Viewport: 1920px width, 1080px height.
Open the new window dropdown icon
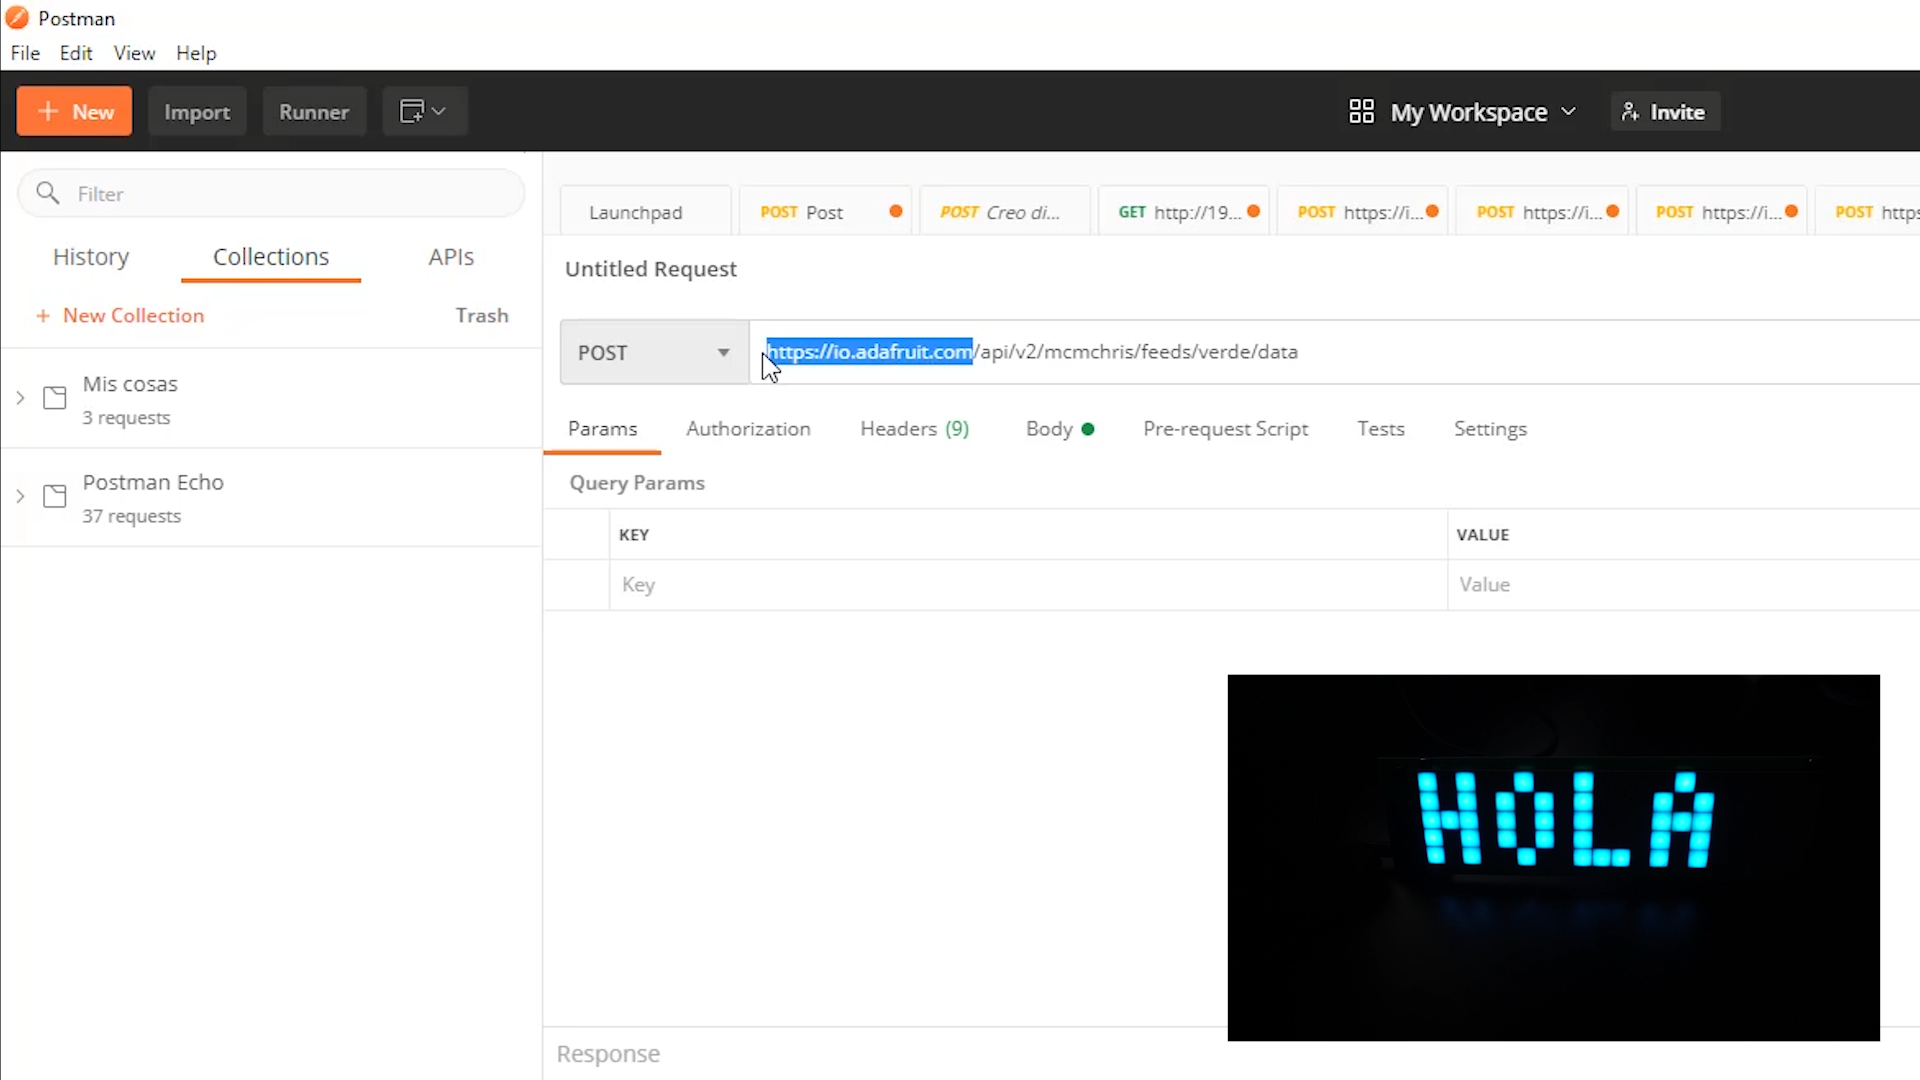tap(424, 111)
